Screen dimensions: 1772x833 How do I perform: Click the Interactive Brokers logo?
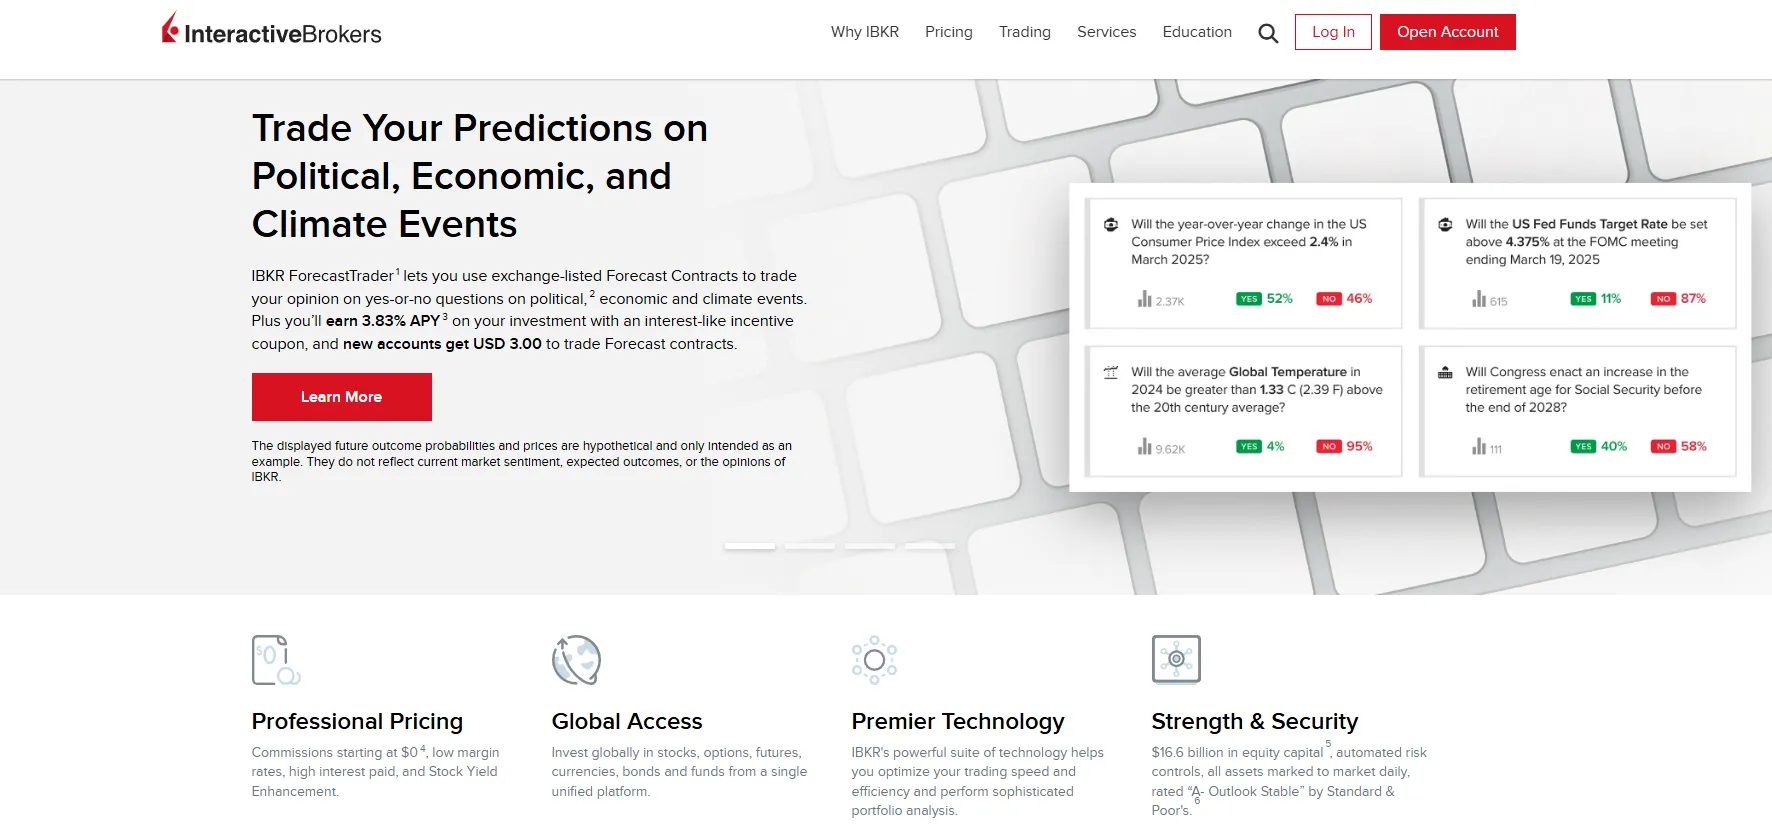pos(271,30)
